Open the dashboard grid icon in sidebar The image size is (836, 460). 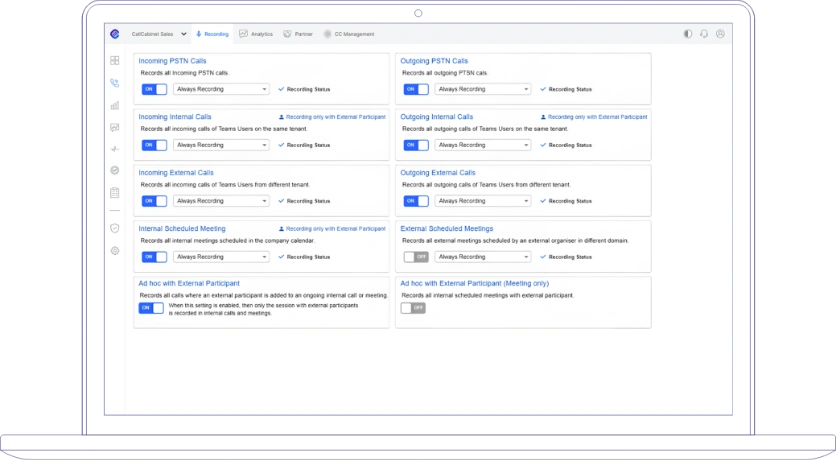(x=115, y=61)
